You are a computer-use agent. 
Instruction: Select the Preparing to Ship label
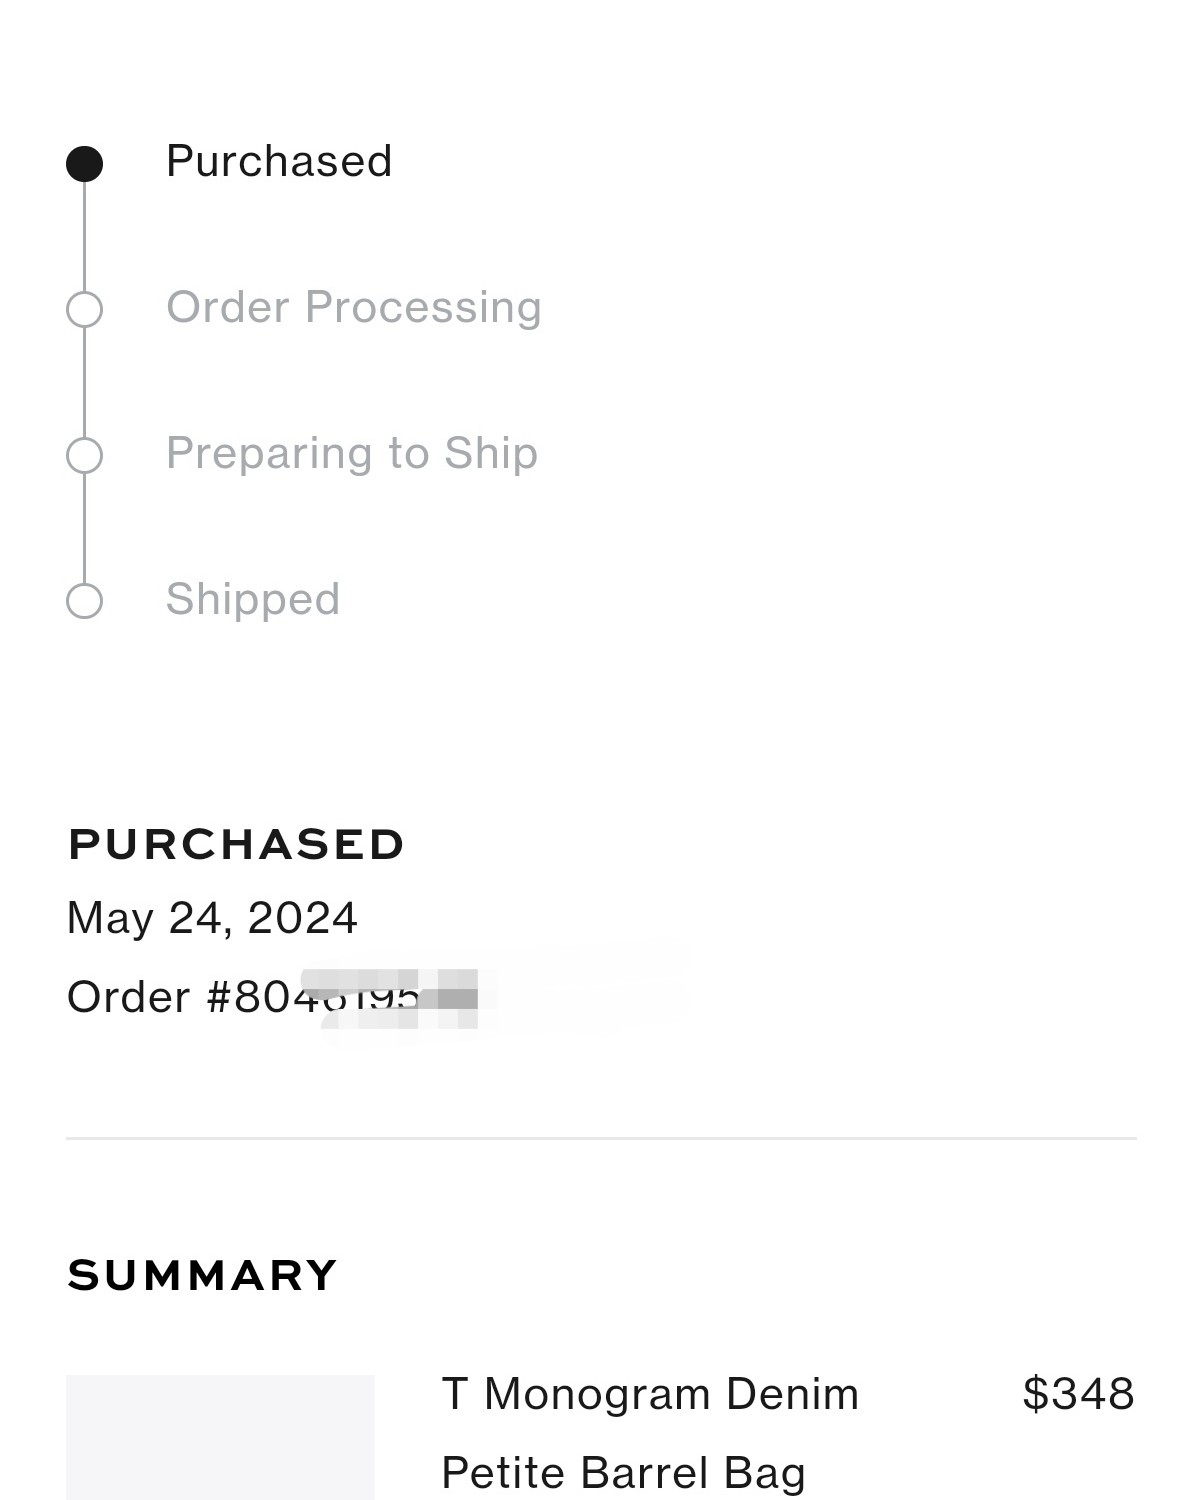click(x=351, y=453)
